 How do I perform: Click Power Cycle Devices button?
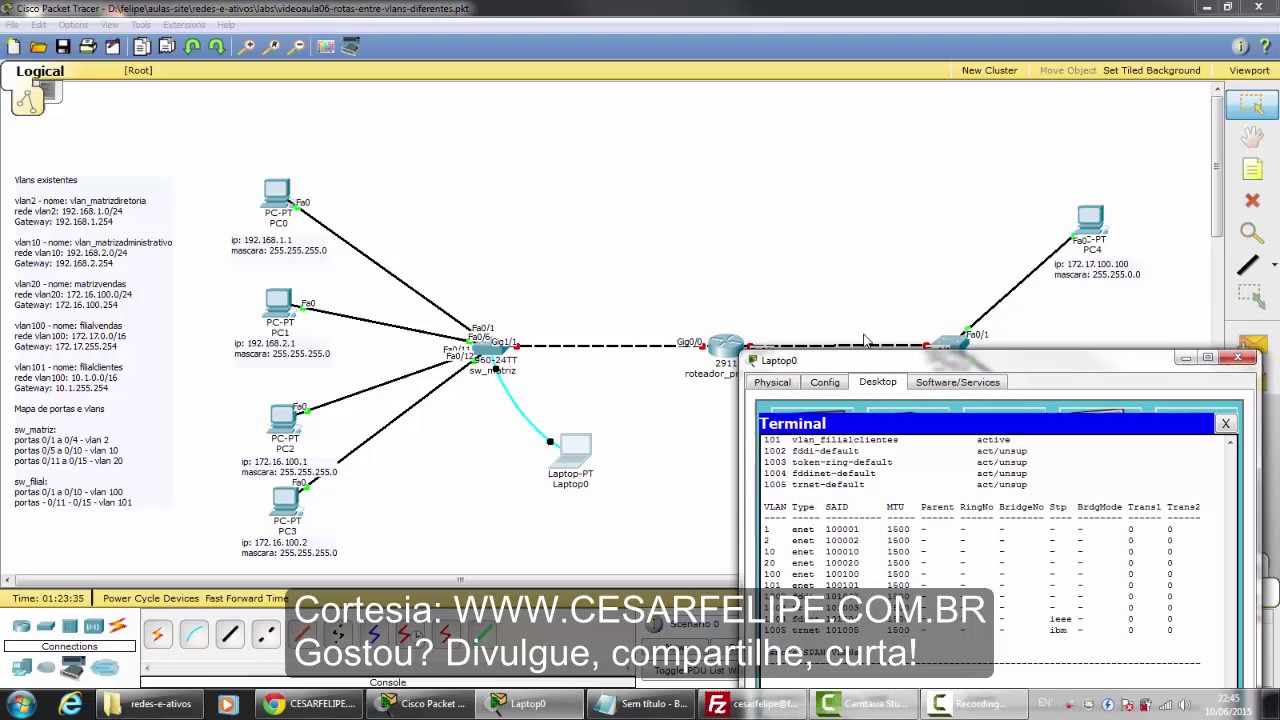pyautogui.click(x=151, y=598)
